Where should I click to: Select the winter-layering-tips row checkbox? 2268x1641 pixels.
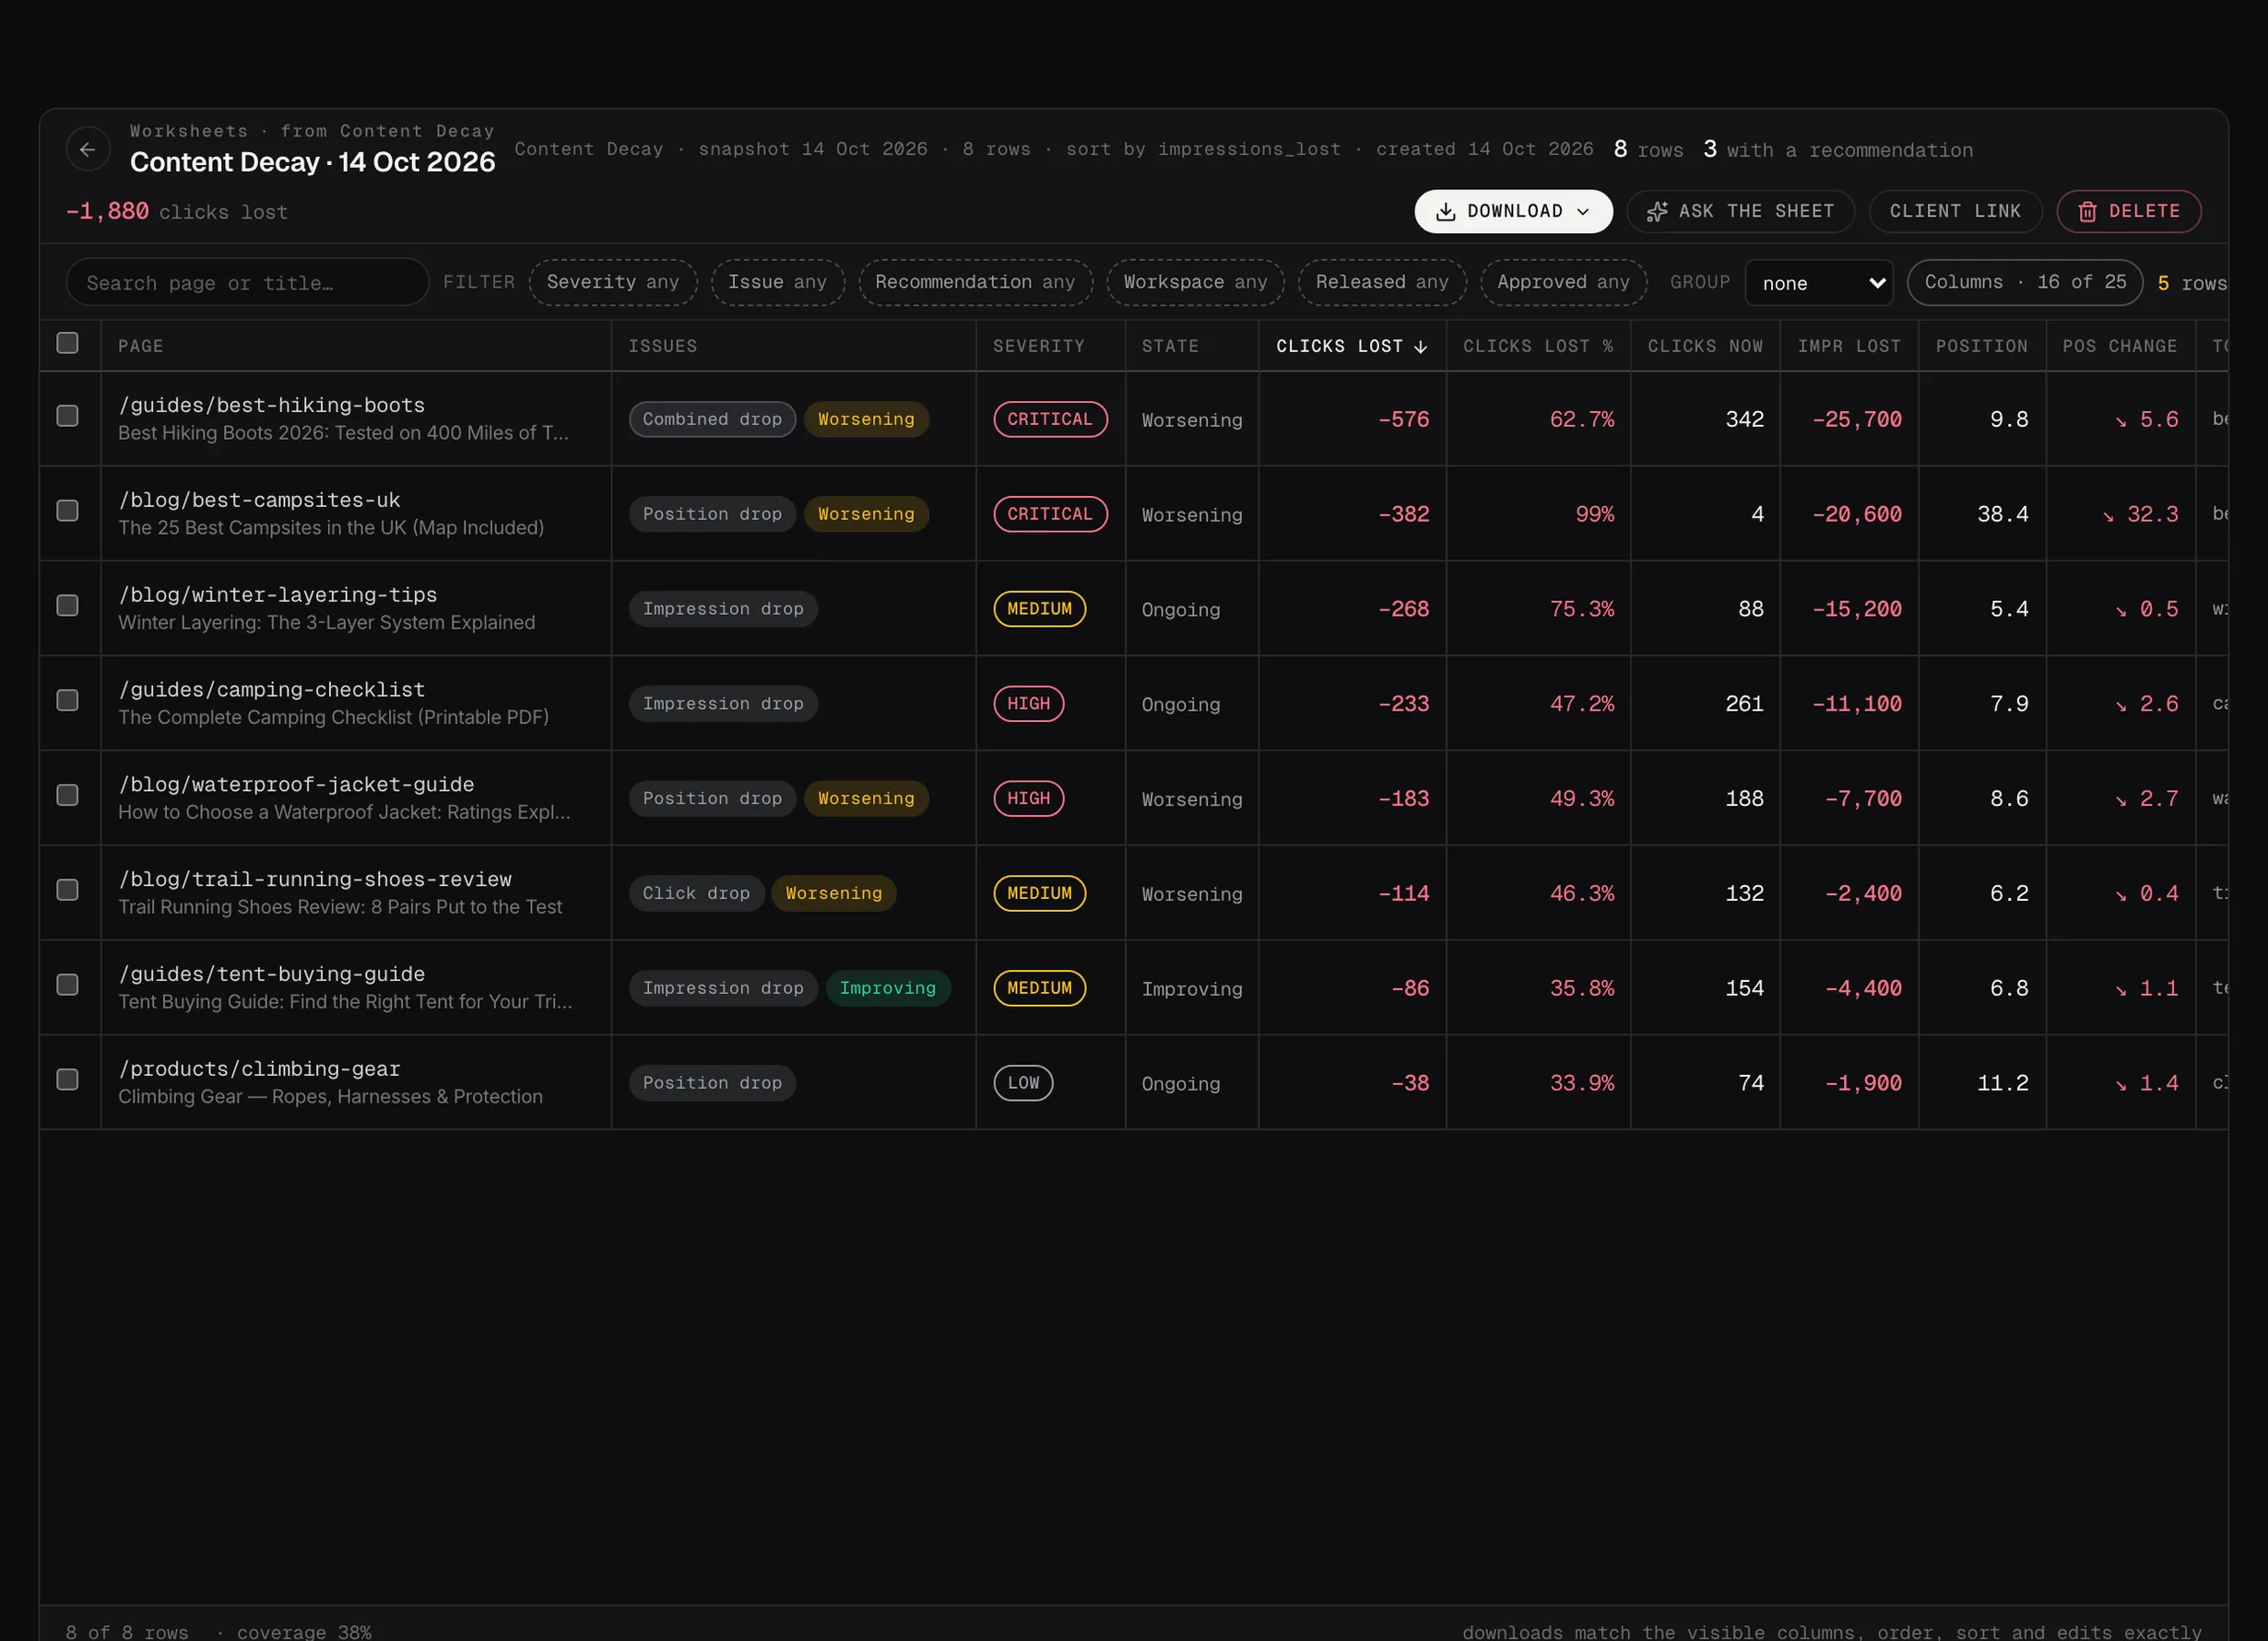tap(67, 606)
